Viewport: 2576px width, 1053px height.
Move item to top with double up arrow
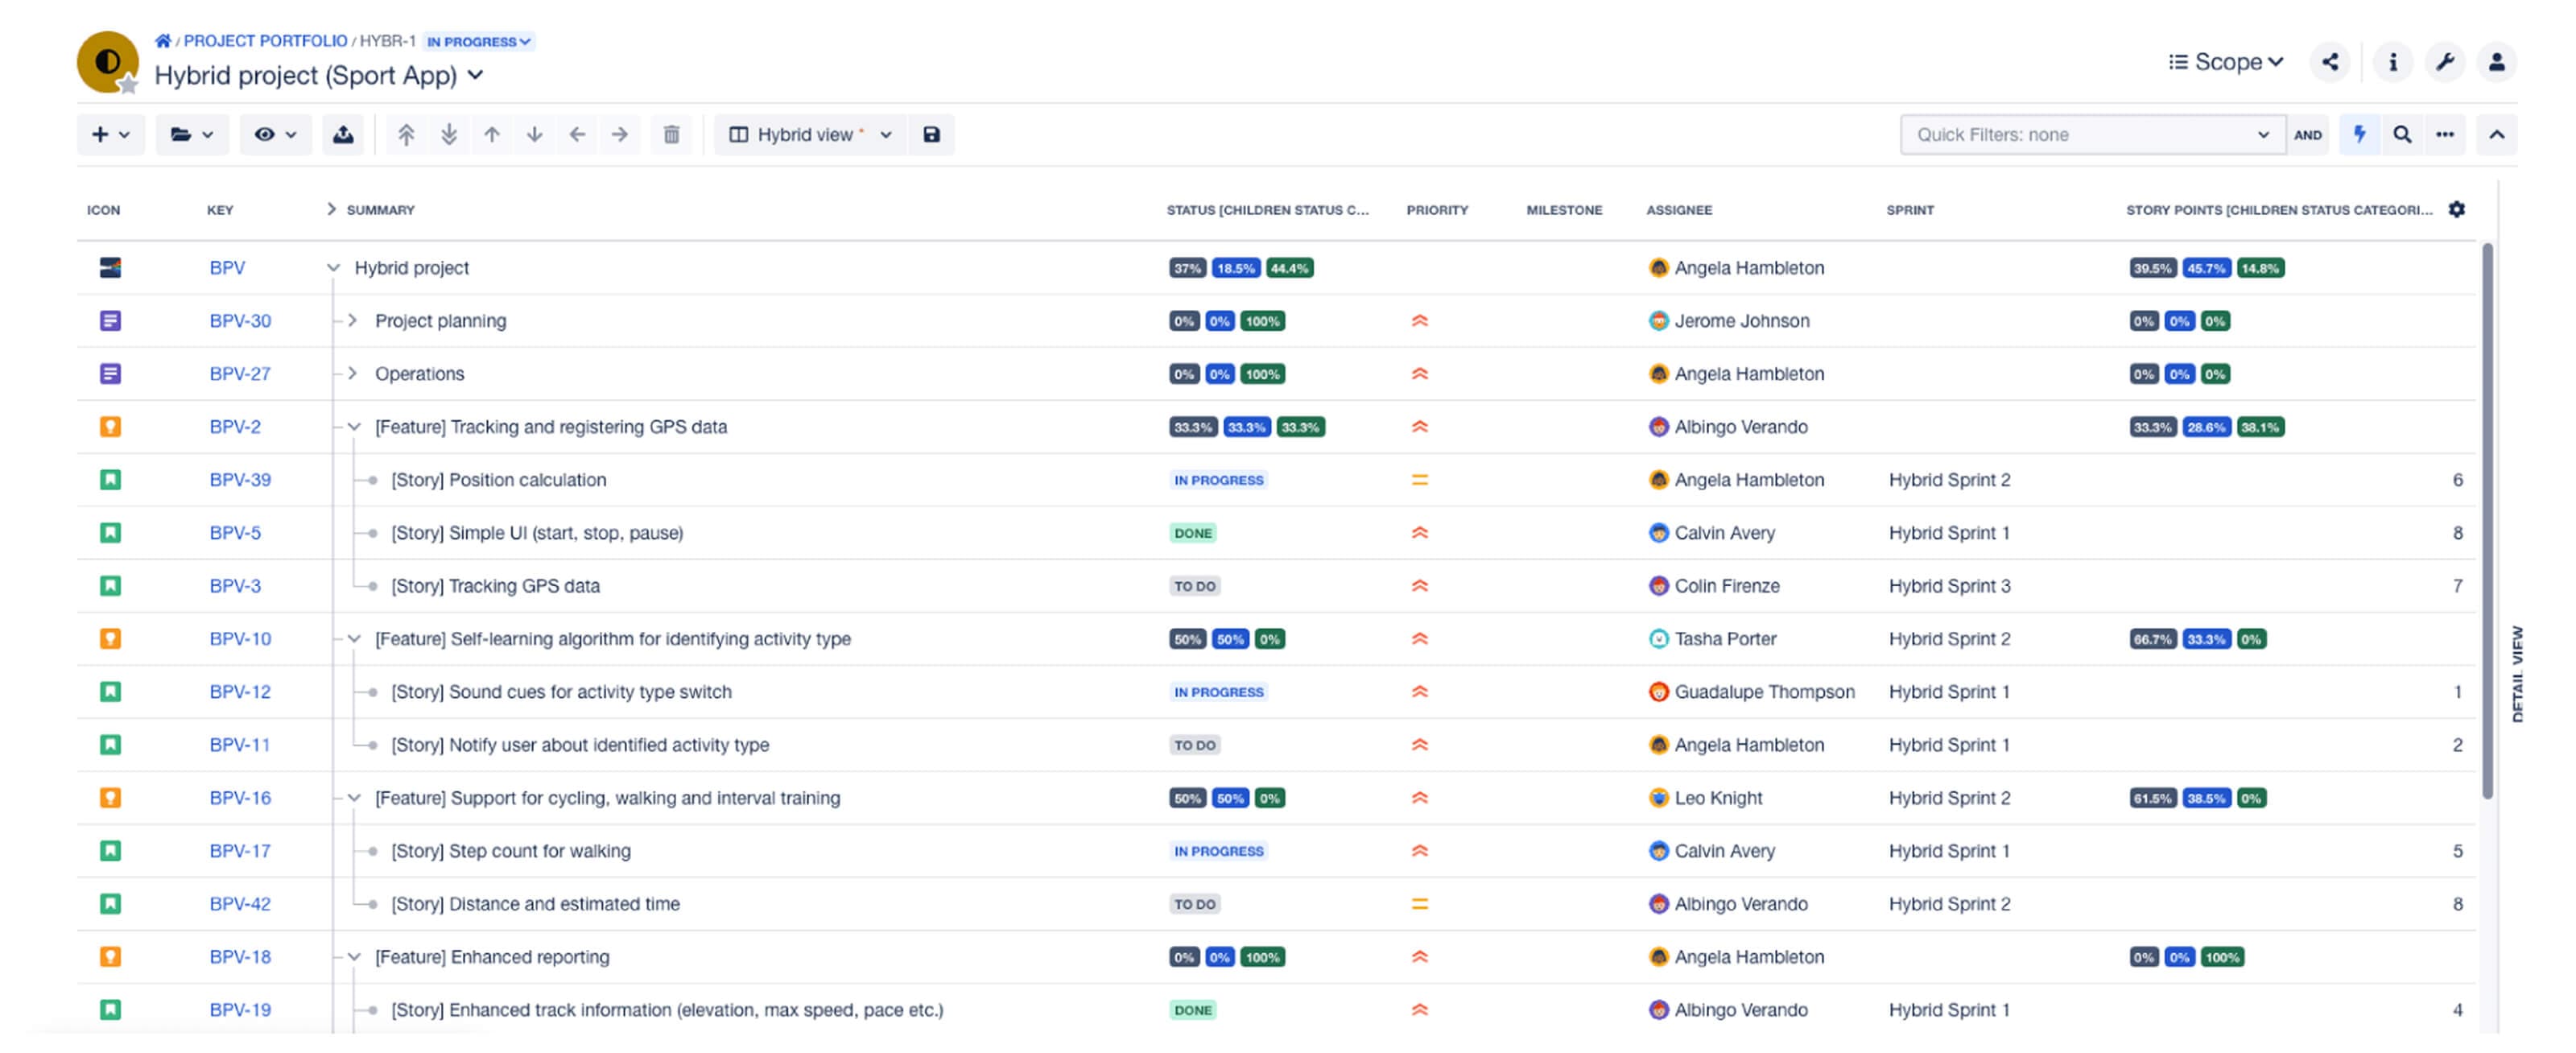click(406, 134)
